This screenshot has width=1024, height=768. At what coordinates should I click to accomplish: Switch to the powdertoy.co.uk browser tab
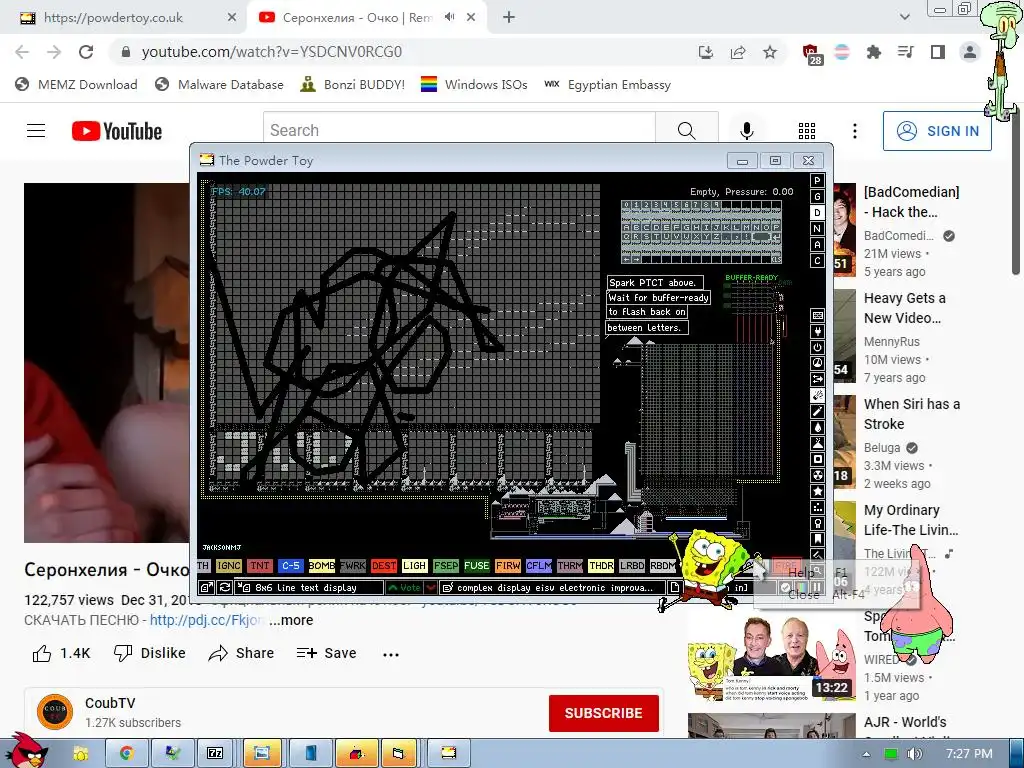124,18
